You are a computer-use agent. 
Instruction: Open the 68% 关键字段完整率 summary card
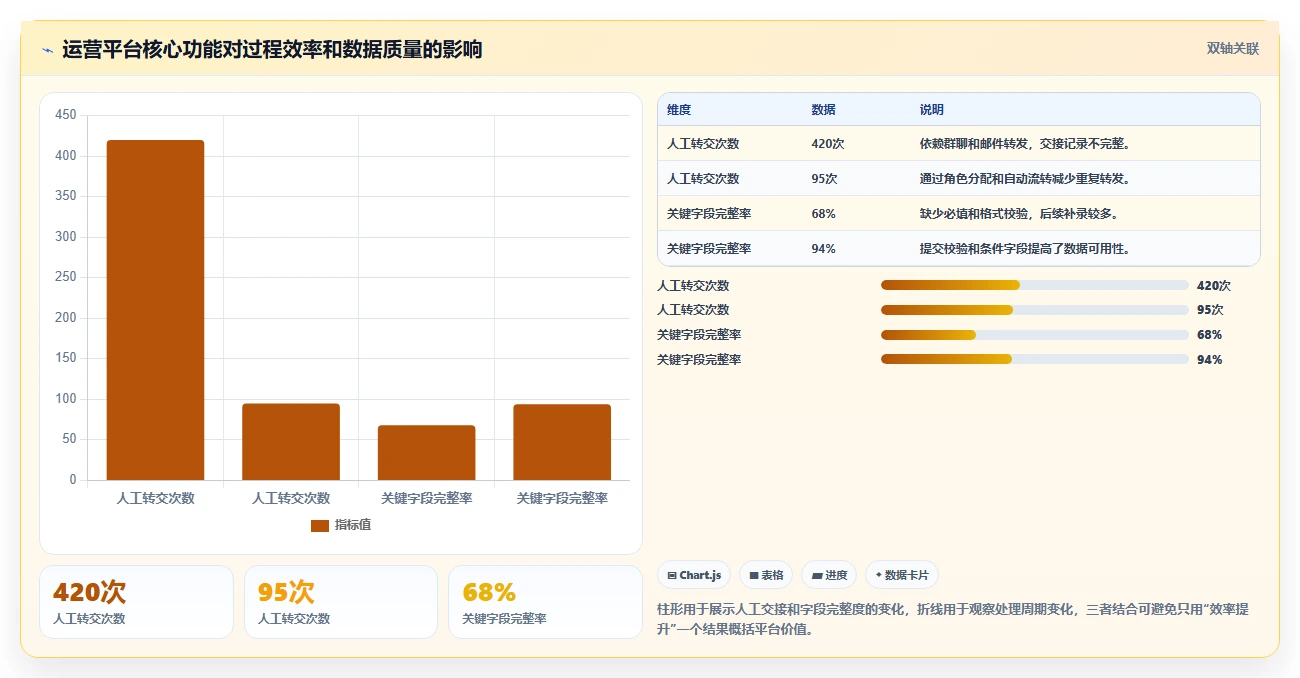(545, 602)
